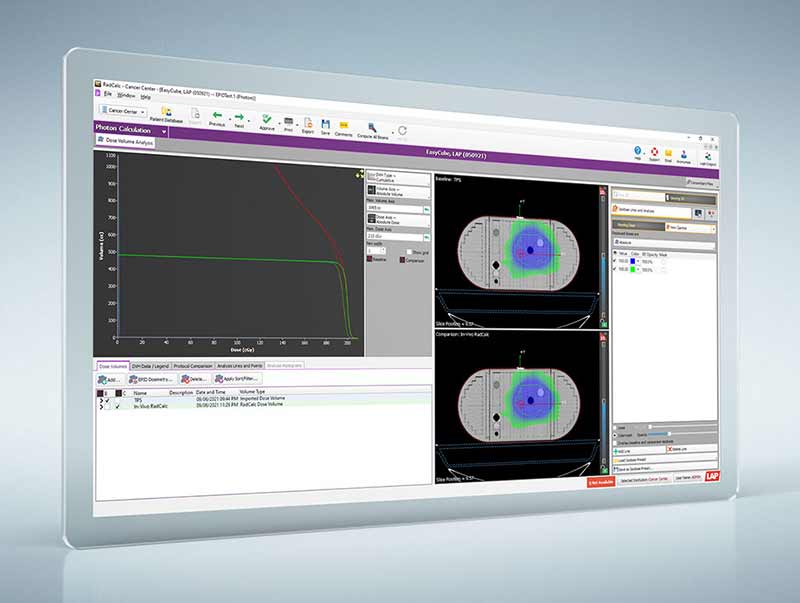Click the red icon beside Isodose Lines
This screenshot has height=603, width=800.
click(x=711, y=214)
